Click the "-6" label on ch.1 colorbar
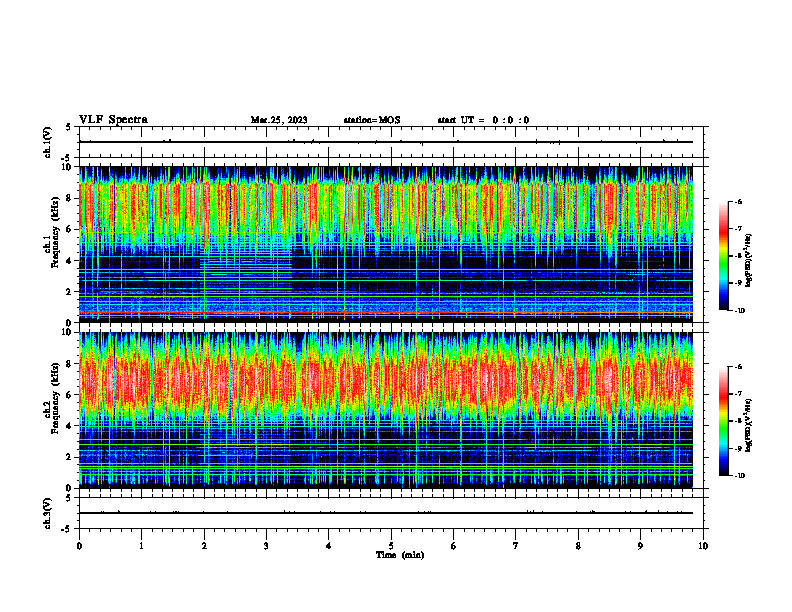 point(739,202)
